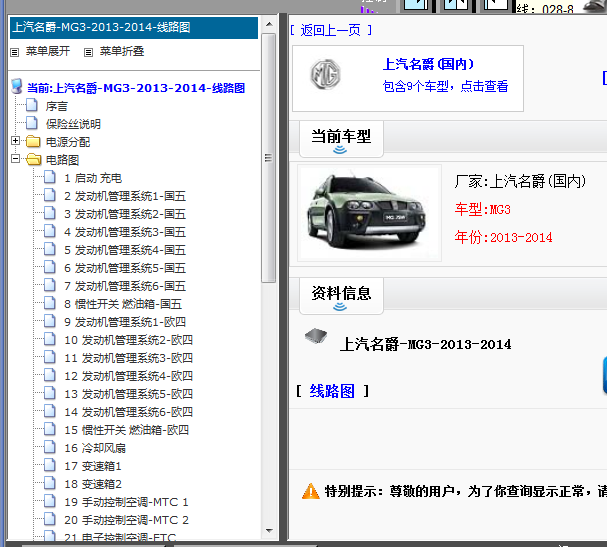Click the page icon for 1 启动 充电
Screen dimensions: 607x547
(x=50, y=177)
